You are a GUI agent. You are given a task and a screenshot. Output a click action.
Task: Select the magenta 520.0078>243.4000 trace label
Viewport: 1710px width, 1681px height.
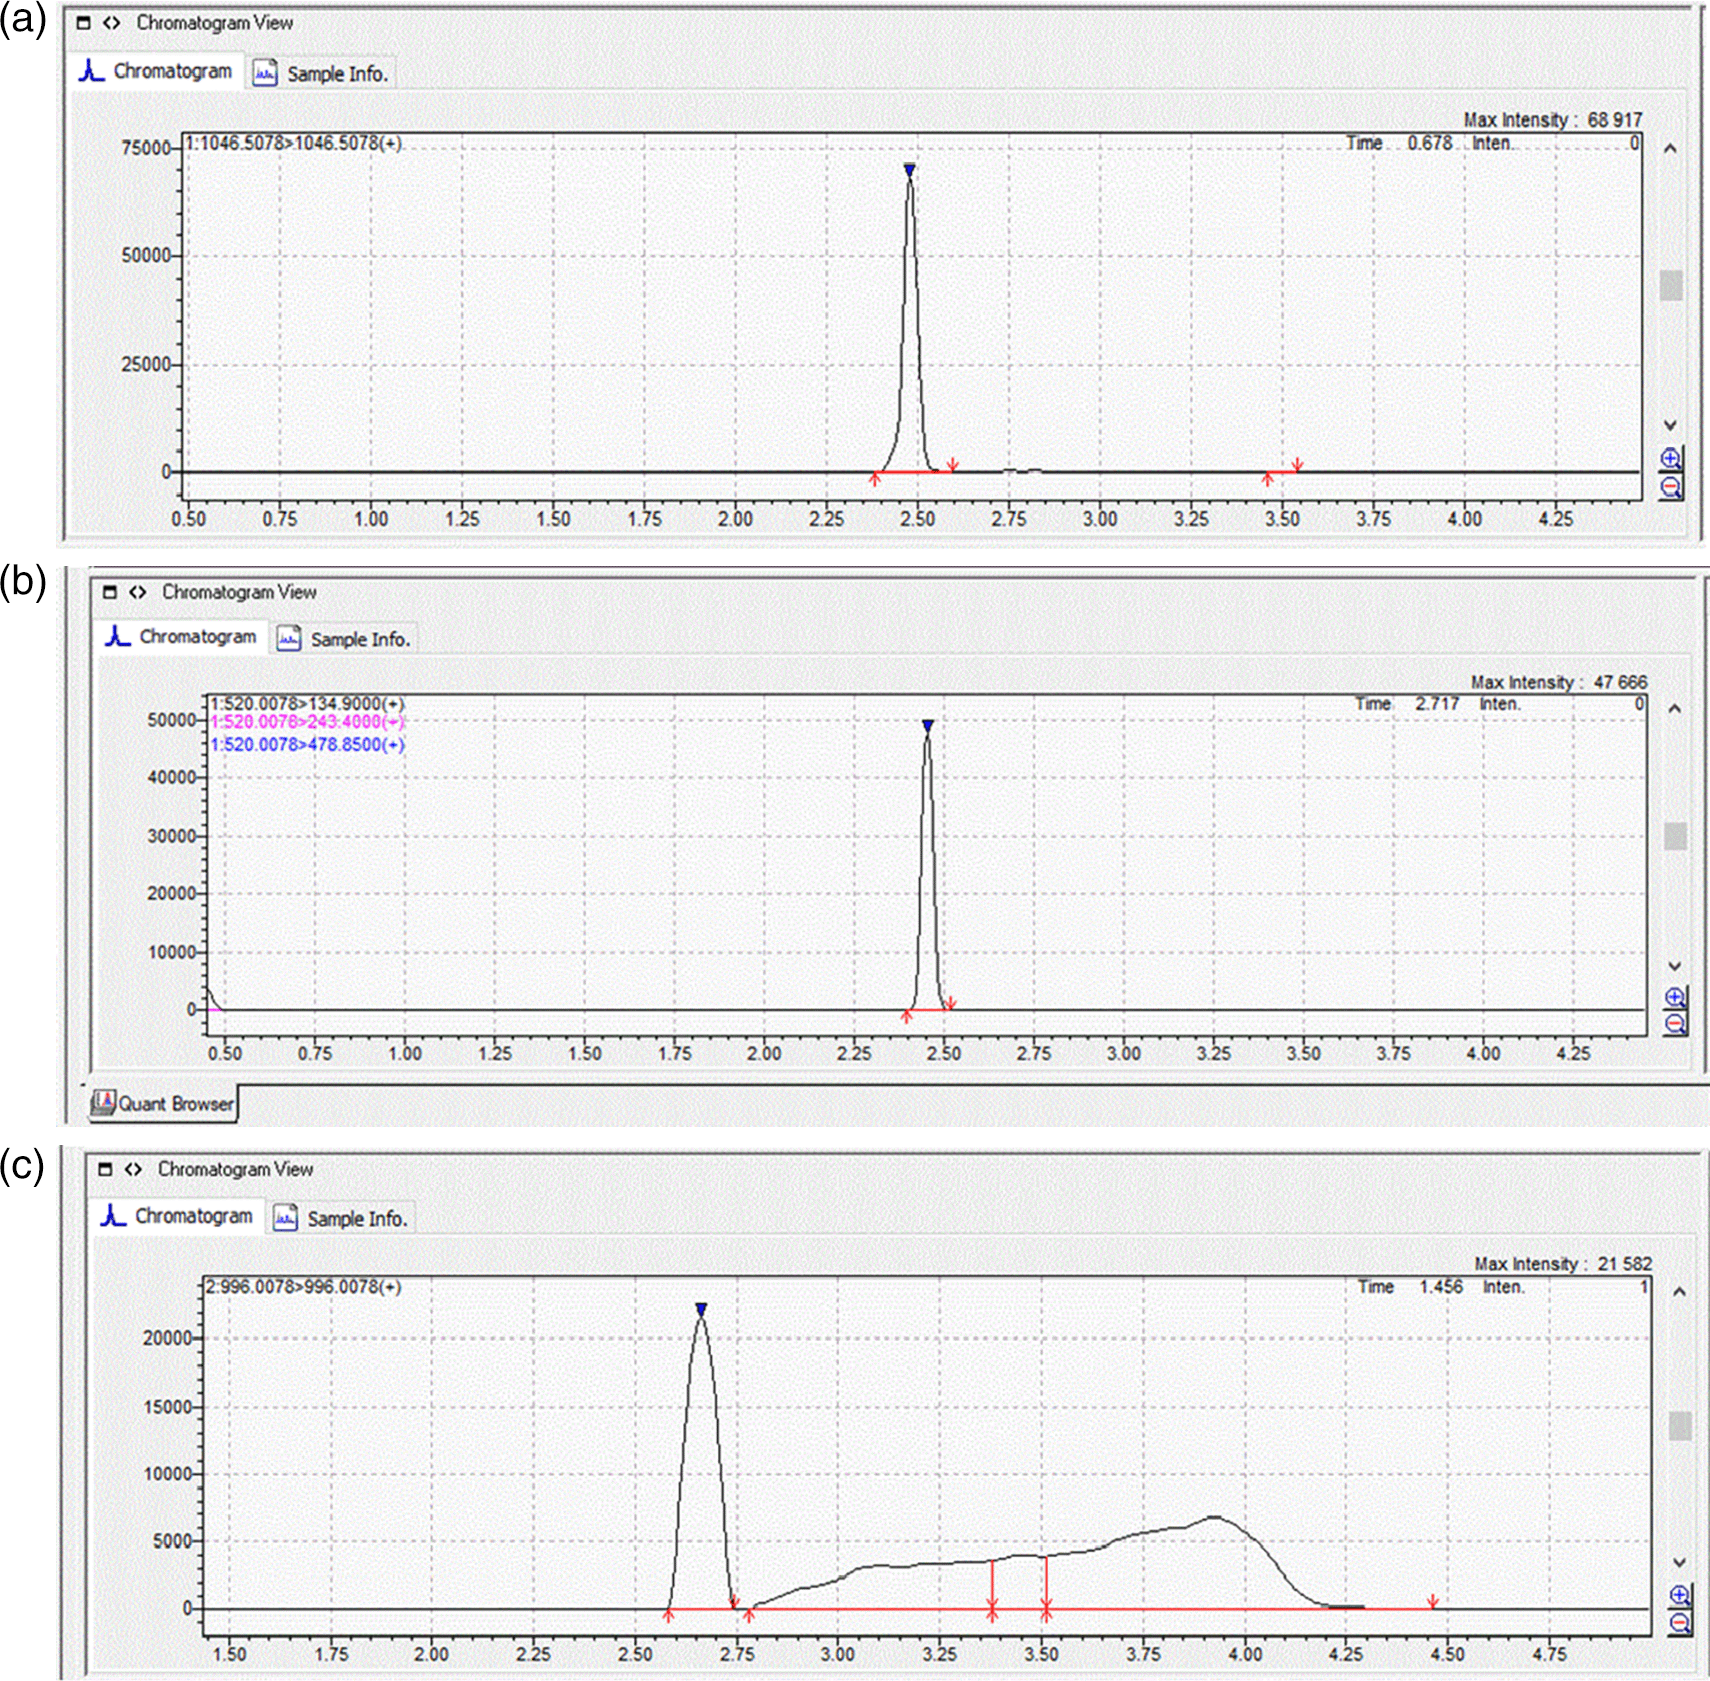pos(307,722)
